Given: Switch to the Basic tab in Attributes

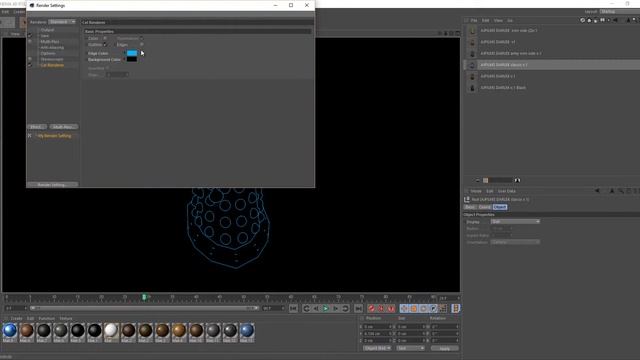Looking at the screenshot, I should point(470,207).
